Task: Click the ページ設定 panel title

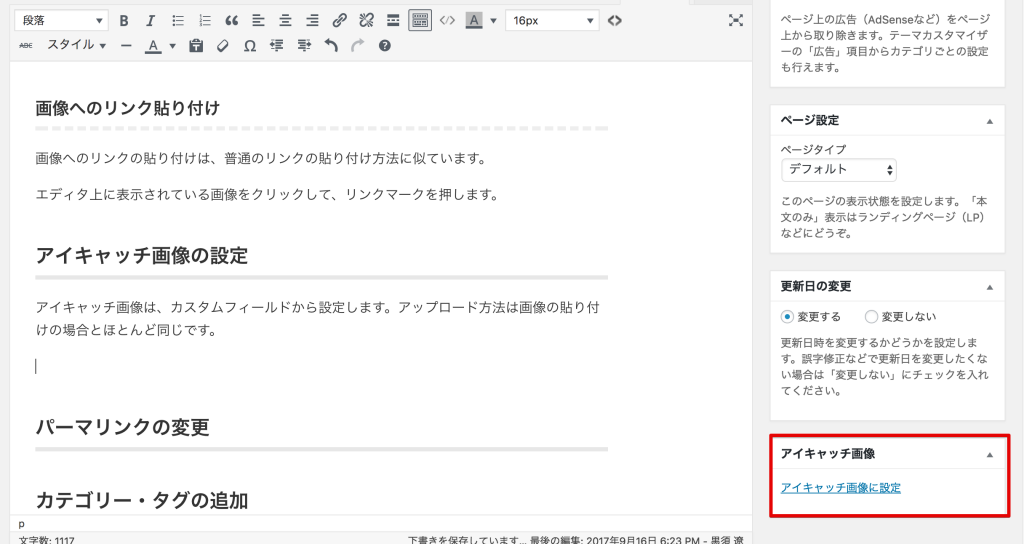Action: pyautogui.click(x=810, y=120)
